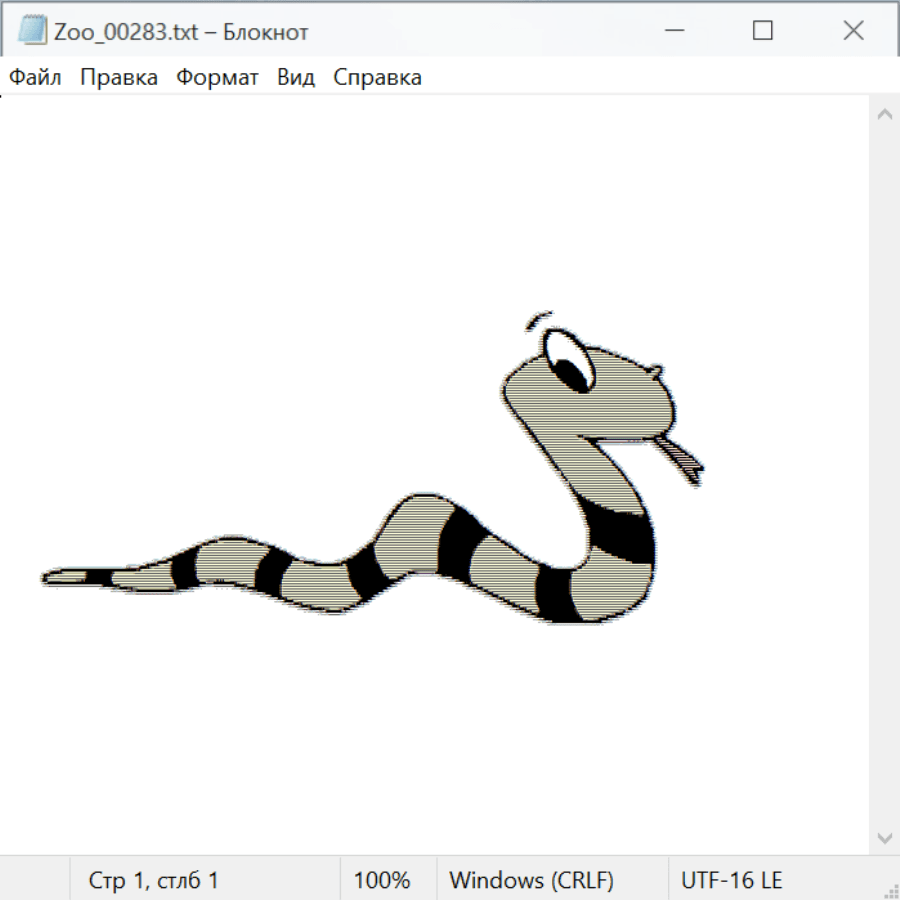Maximize the Блокнот window

pyautogui.click(x=763, y=31)
